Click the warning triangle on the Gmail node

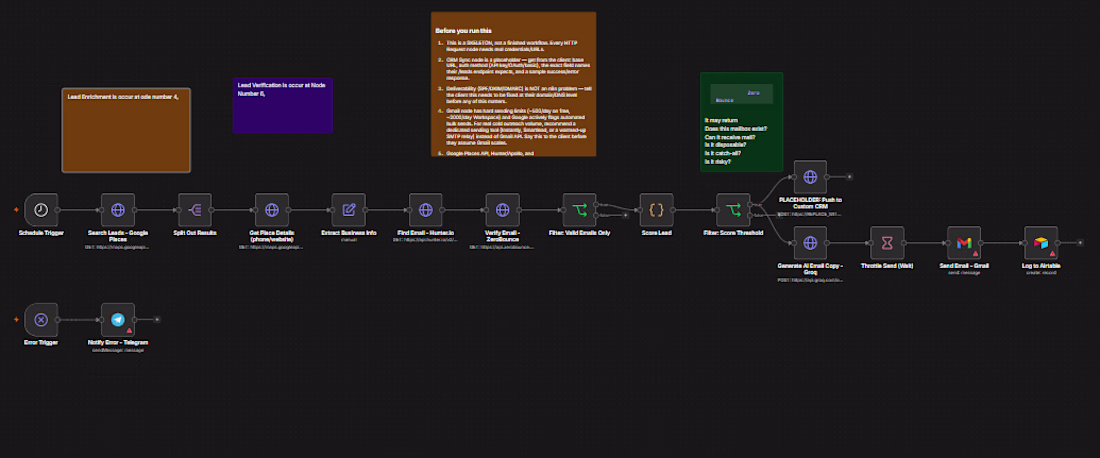tap(975, 253)
